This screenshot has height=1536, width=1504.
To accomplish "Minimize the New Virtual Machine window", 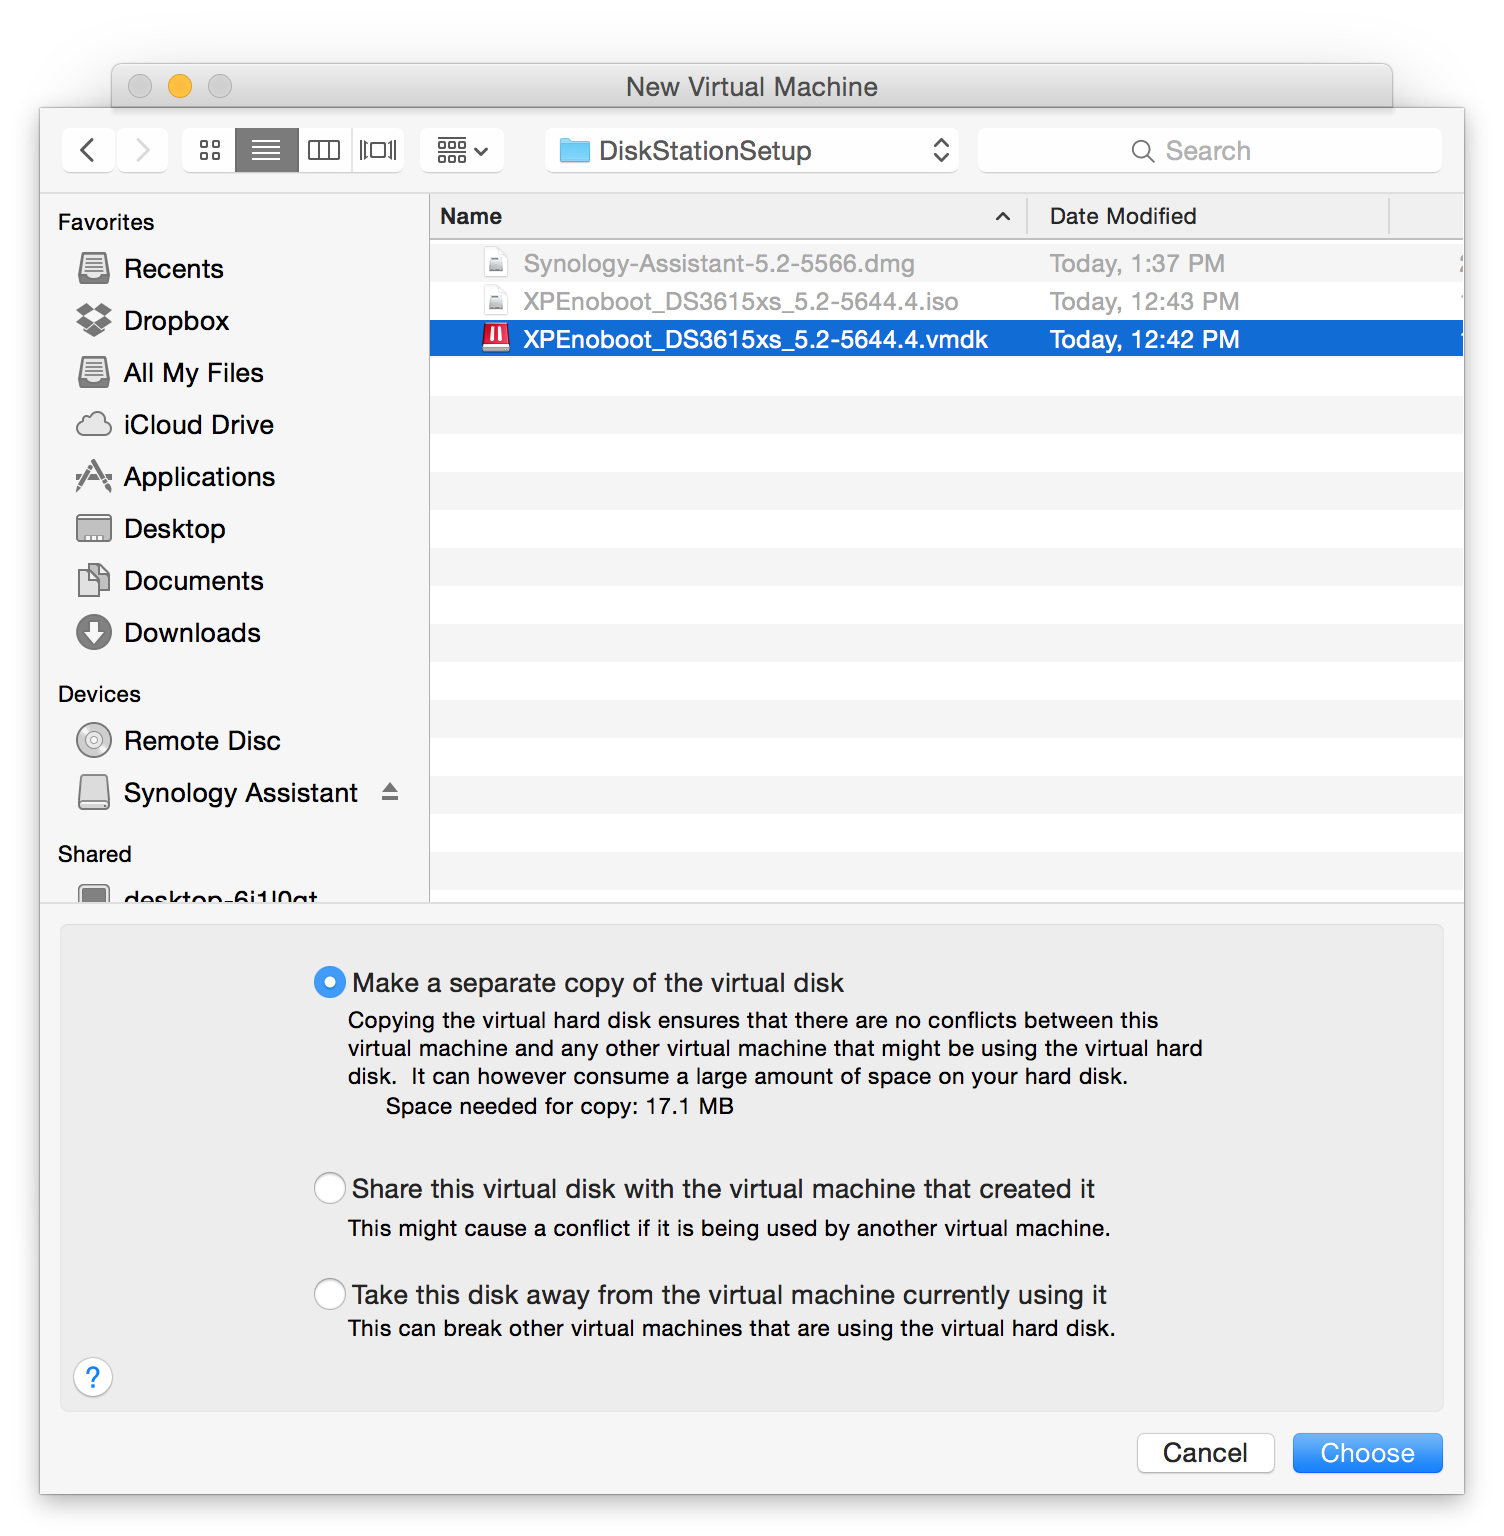I will pos(180,86).
